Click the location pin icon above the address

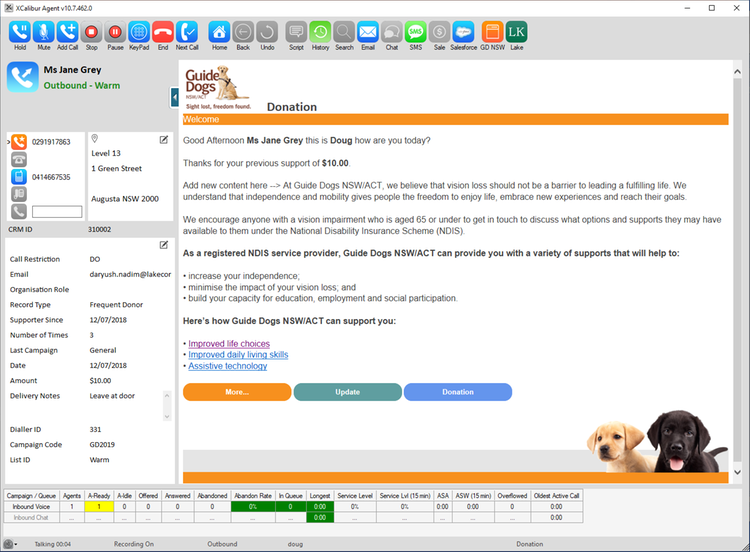(95, 139)
